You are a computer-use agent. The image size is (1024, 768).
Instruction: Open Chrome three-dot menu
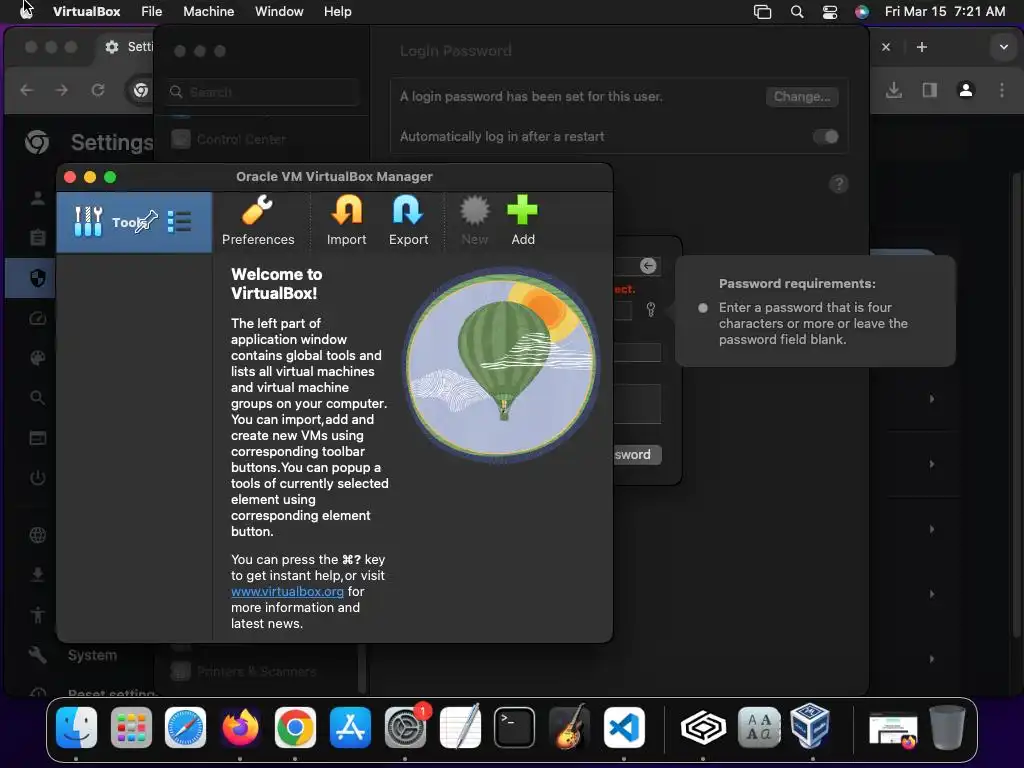click(1002, 90)
